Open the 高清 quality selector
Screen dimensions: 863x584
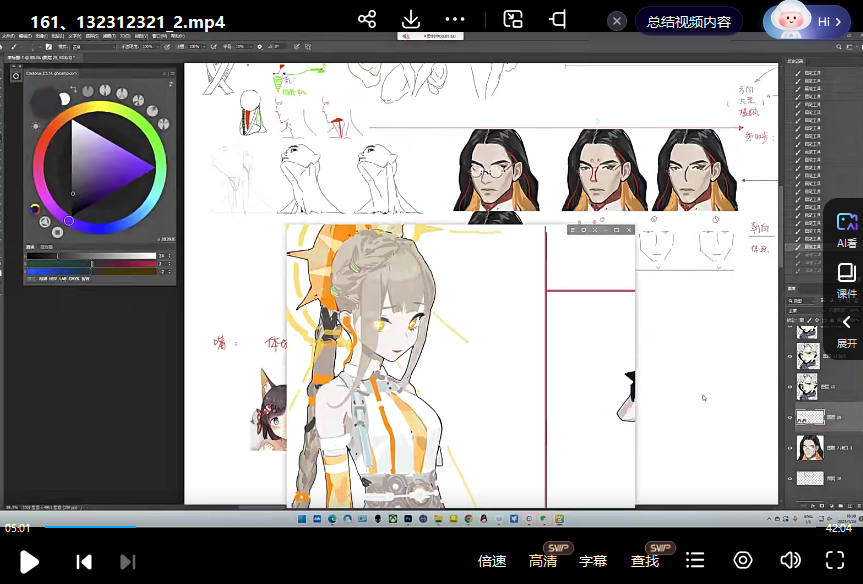point(543,561)
